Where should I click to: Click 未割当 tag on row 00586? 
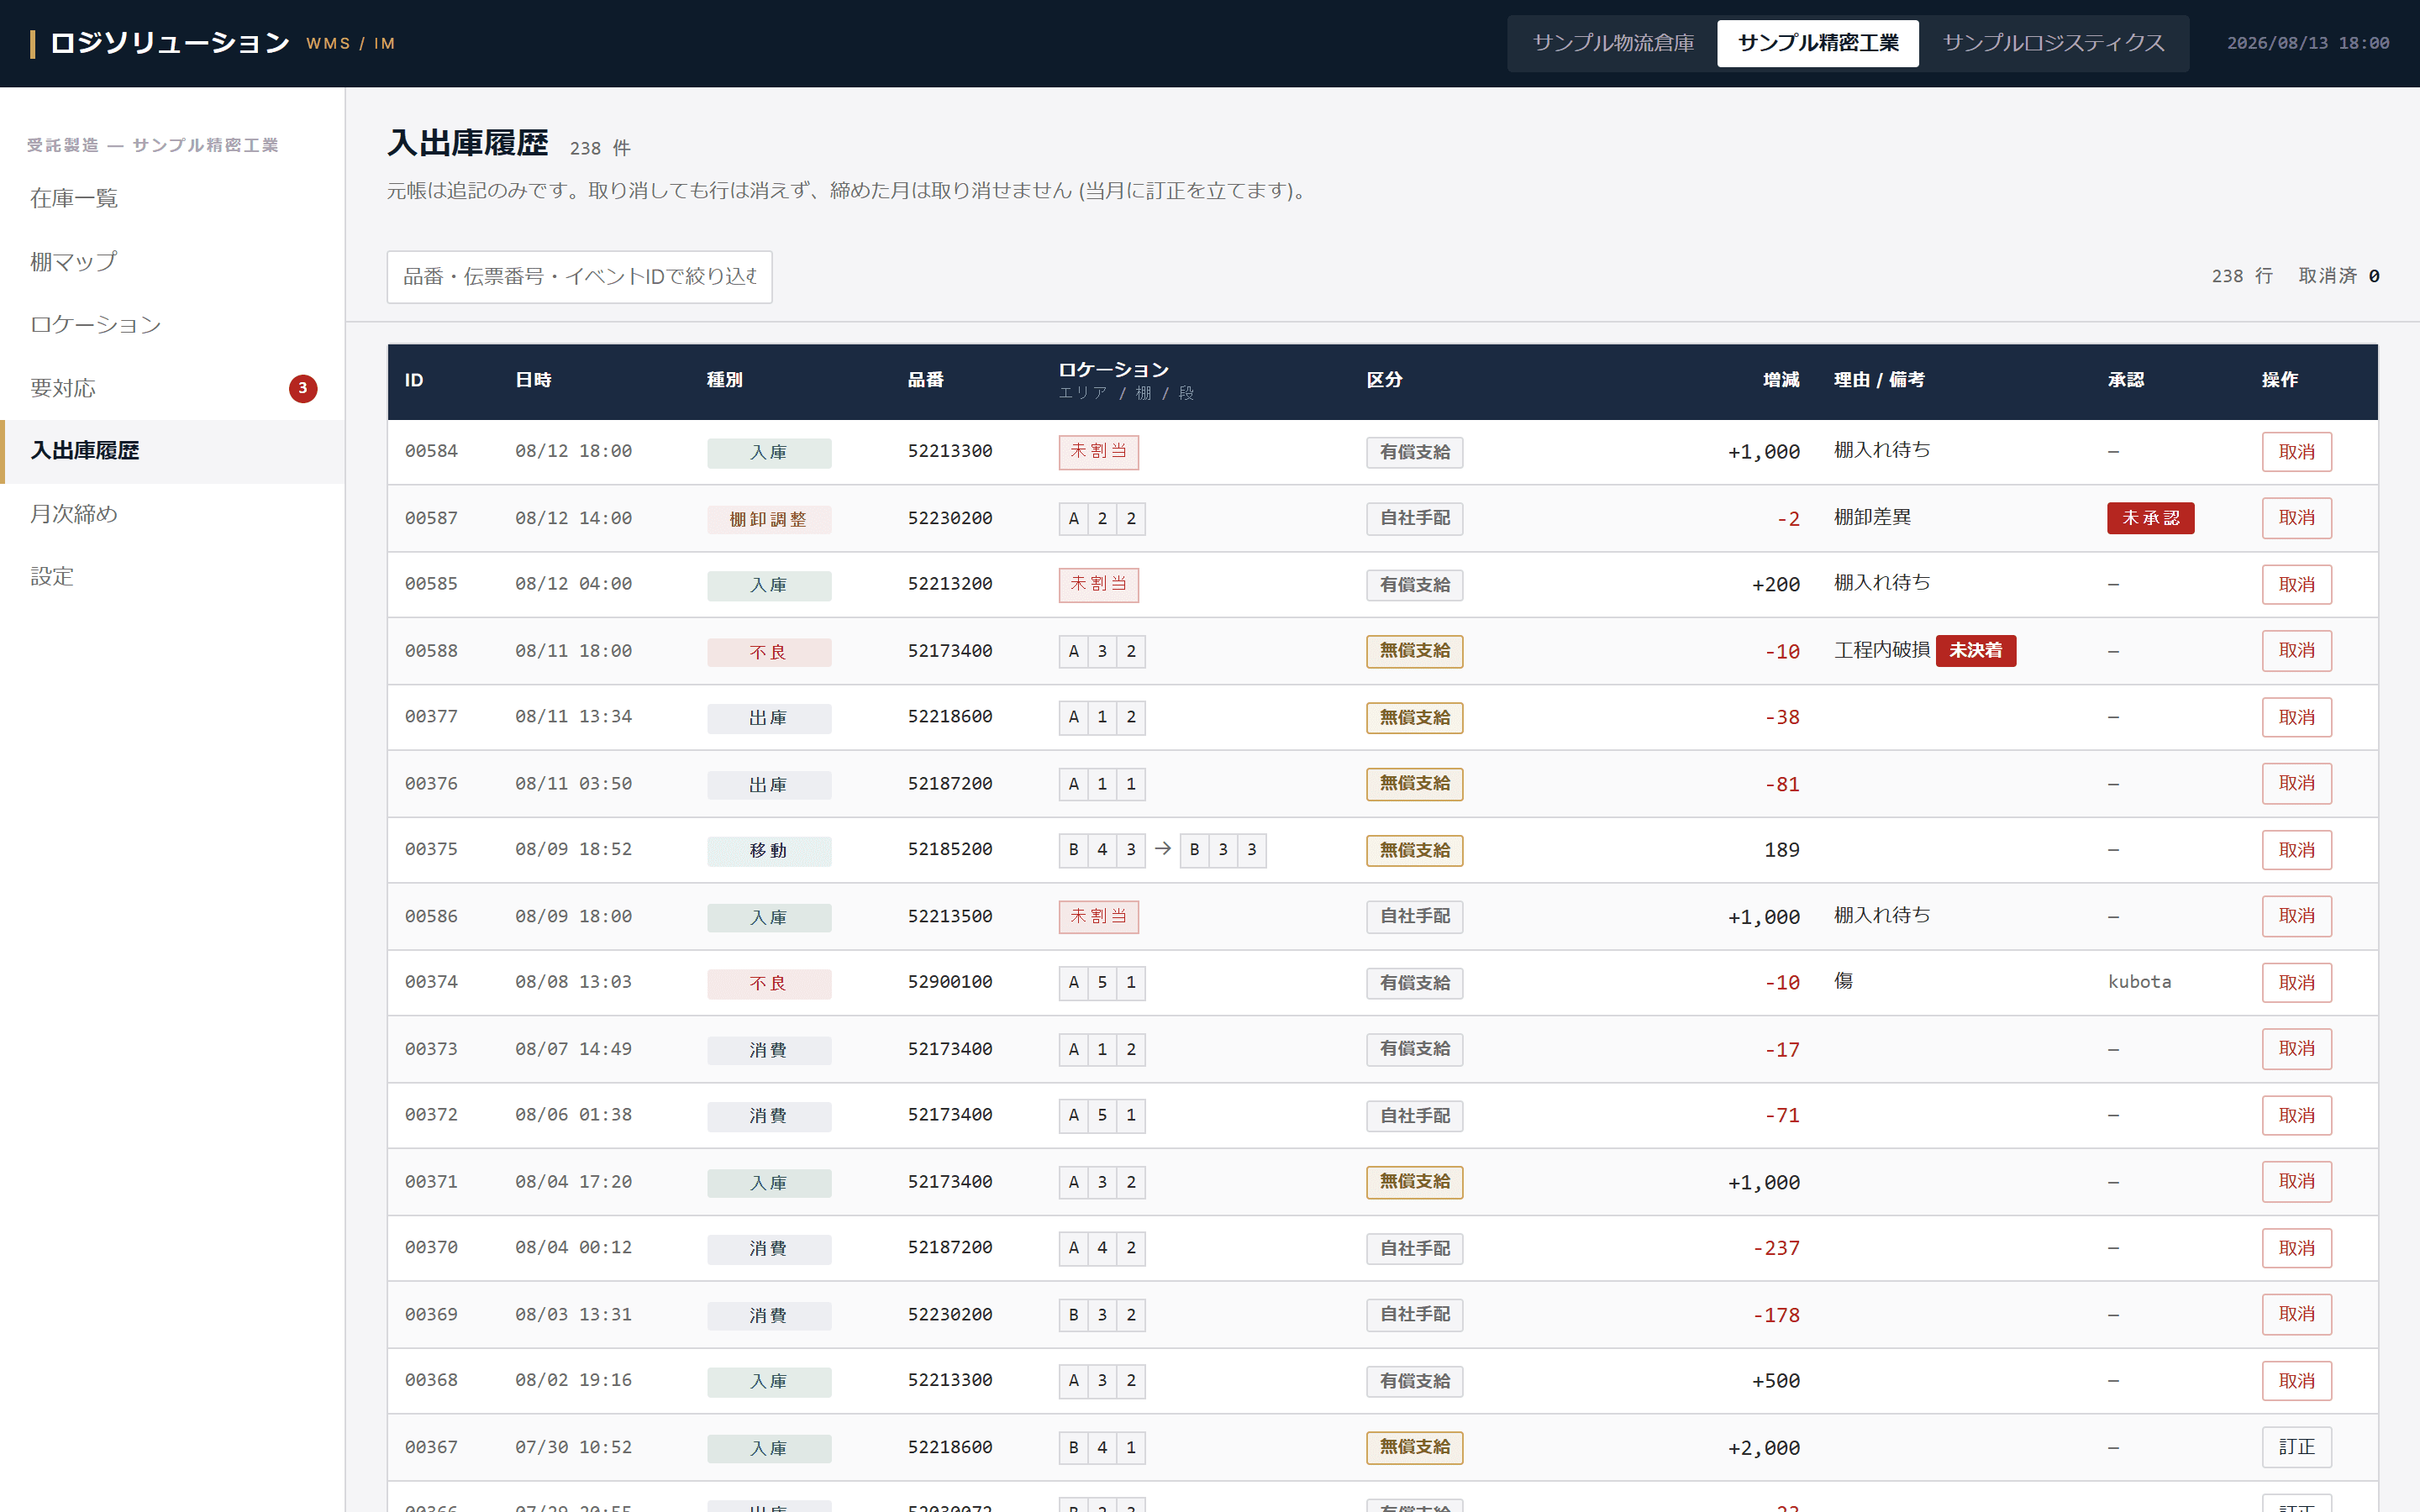(1098, 916)
